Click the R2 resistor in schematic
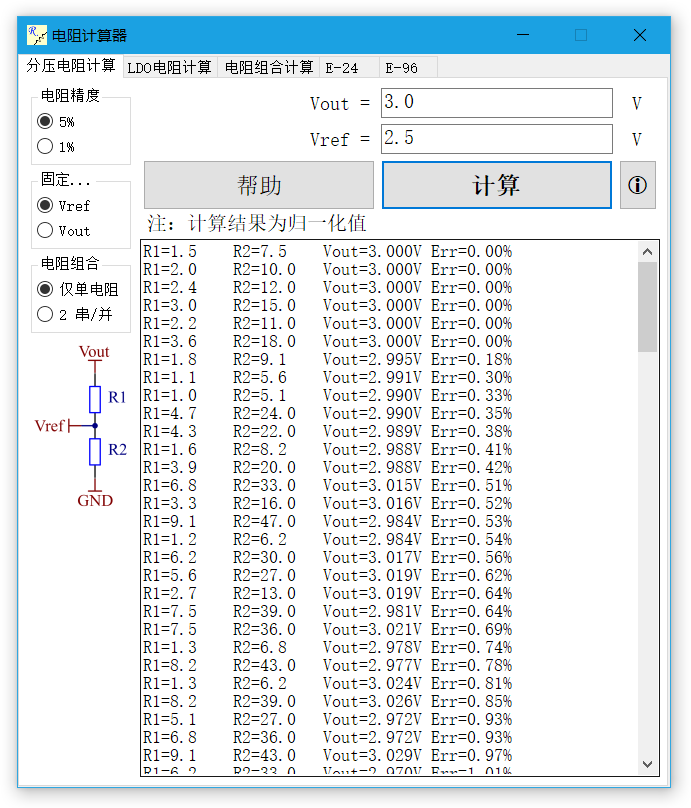This screenshot has height=808, width=691. pos(95,451)
